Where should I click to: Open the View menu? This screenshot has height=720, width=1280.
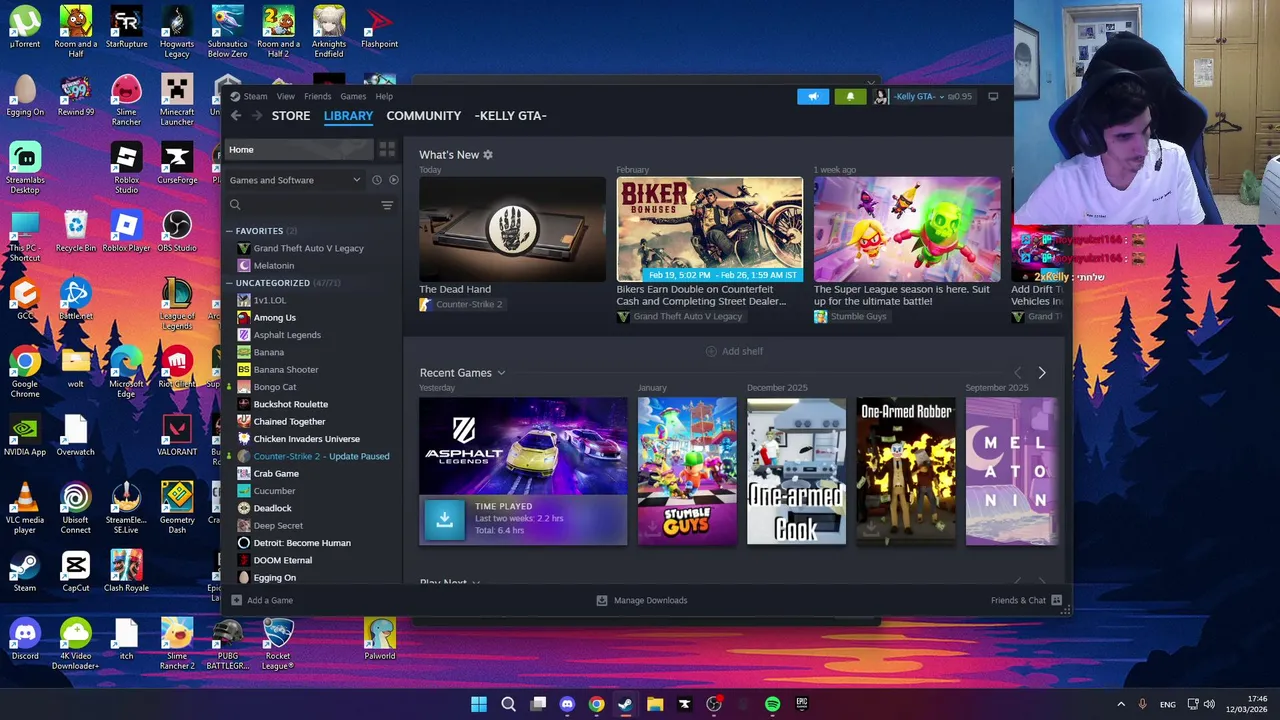(285, 96)
